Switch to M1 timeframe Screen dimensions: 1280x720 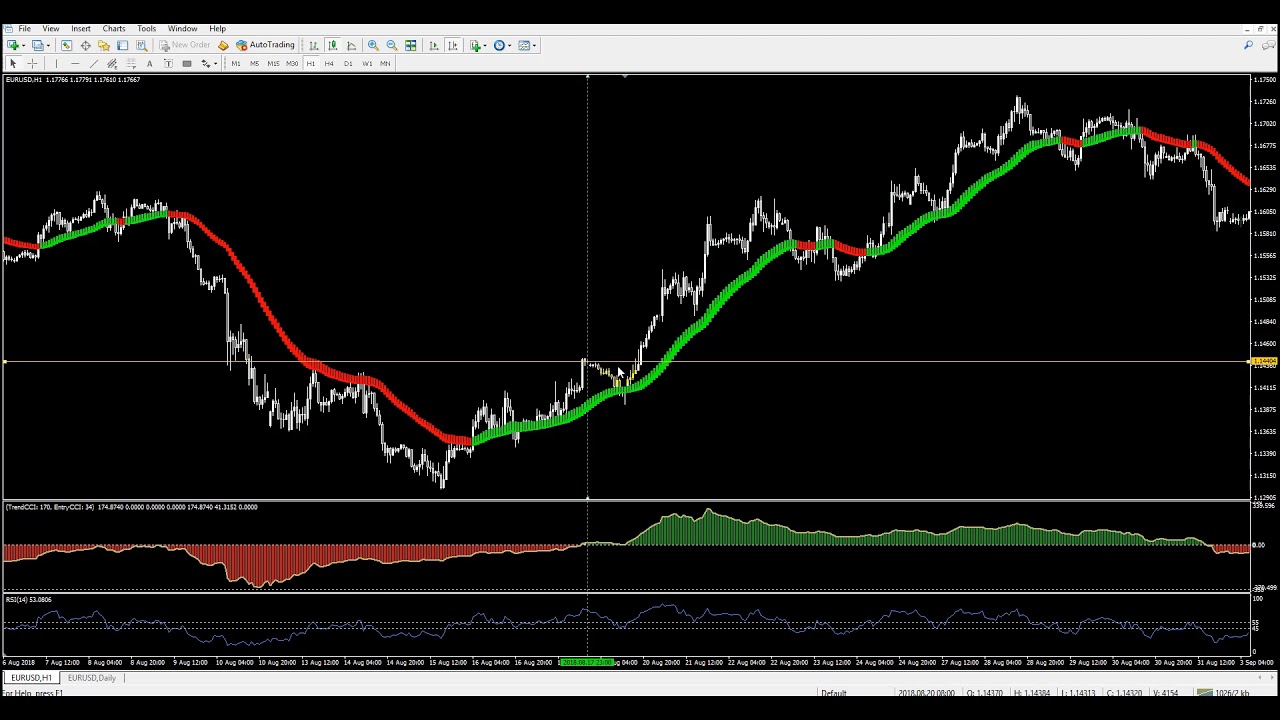click(236, 63)
